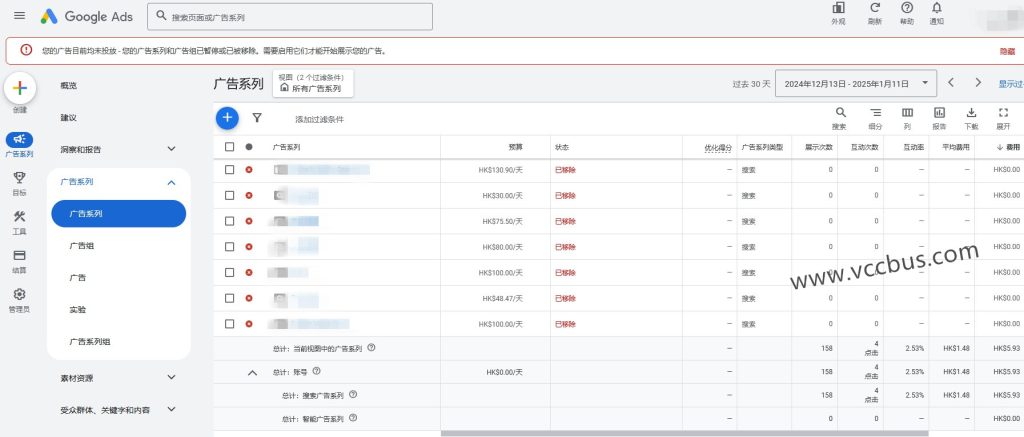
Task: Select 广告组 in the sidebar menu
Action: point(82,246)
